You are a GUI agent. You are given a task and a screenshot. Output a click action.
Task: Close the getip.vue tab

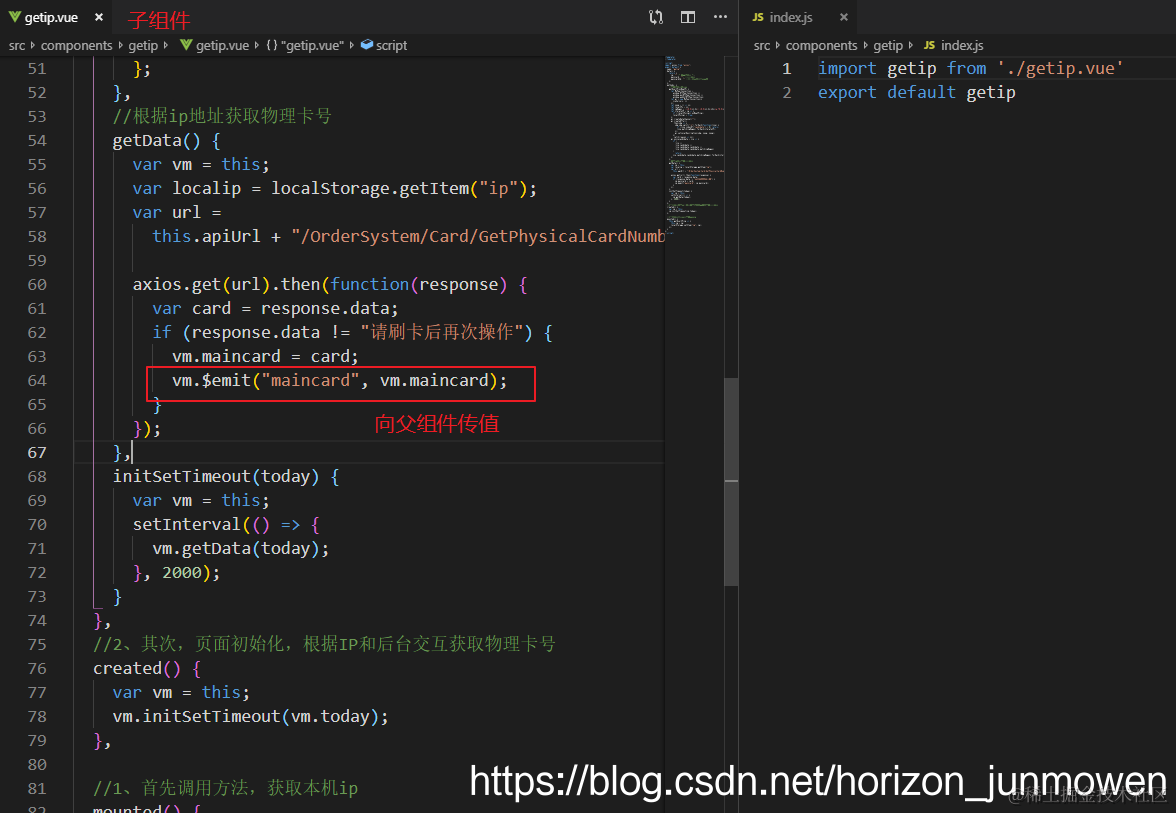(98, 16)
